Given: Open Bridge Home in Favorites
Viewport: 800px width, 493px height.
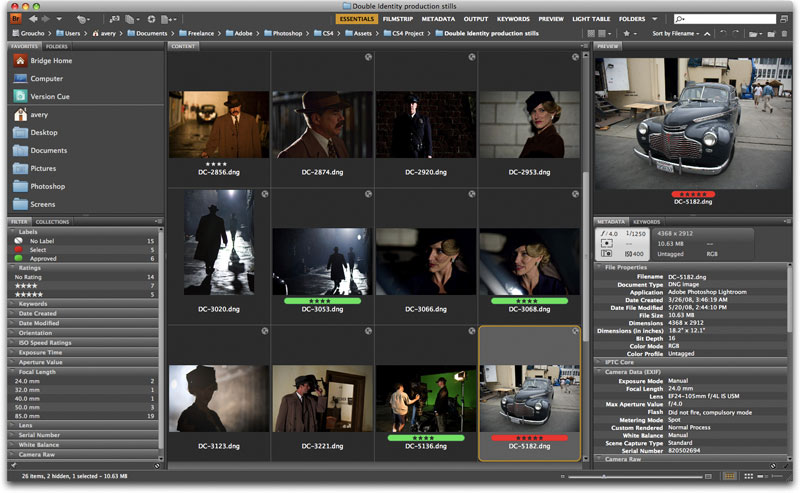Looking at the screenshot, I should tap(50, 61).
